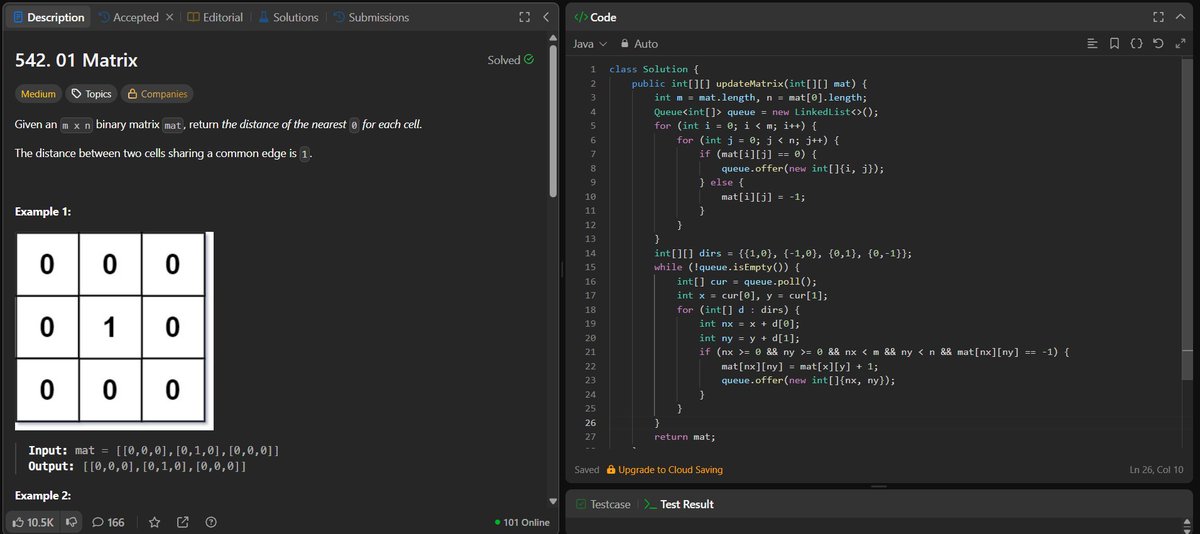This screenshot has height=534, width=1200.
Task: Open the Accepted submission tab
Action: coord(128,17)
